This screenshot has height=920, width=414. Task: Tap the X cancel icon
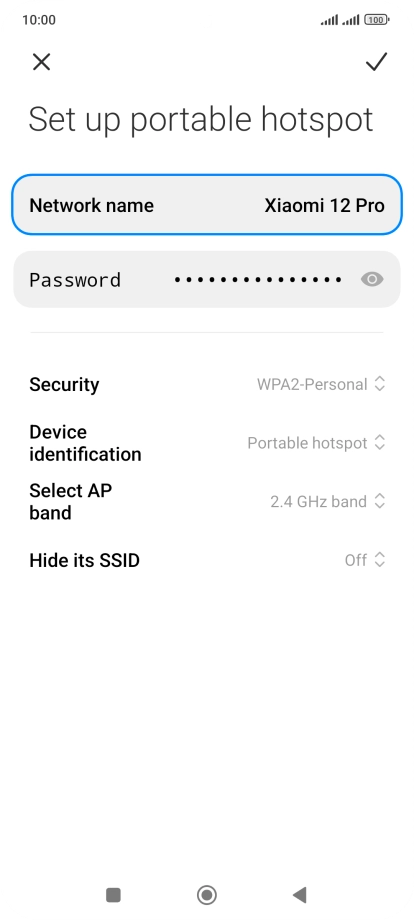[x=41, y=62]
